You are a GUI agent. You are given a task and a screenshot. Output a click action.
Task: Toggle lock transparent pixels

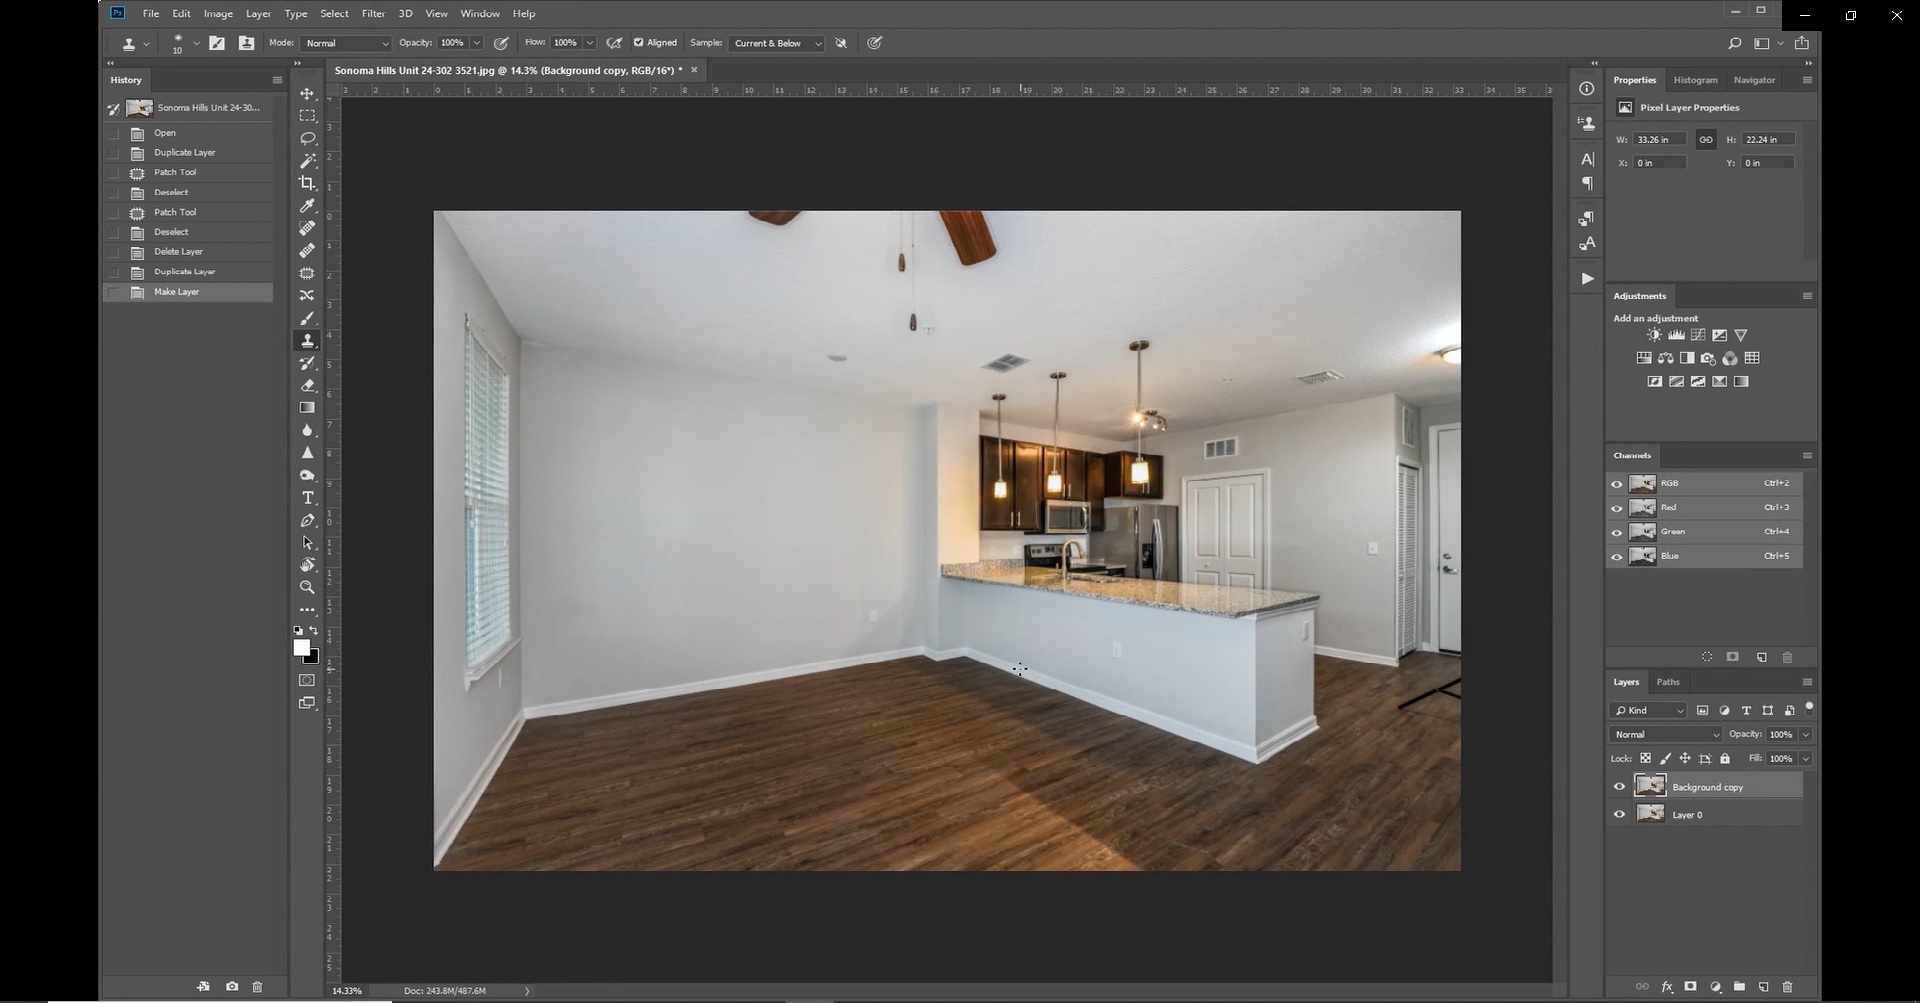[1645, 758]
